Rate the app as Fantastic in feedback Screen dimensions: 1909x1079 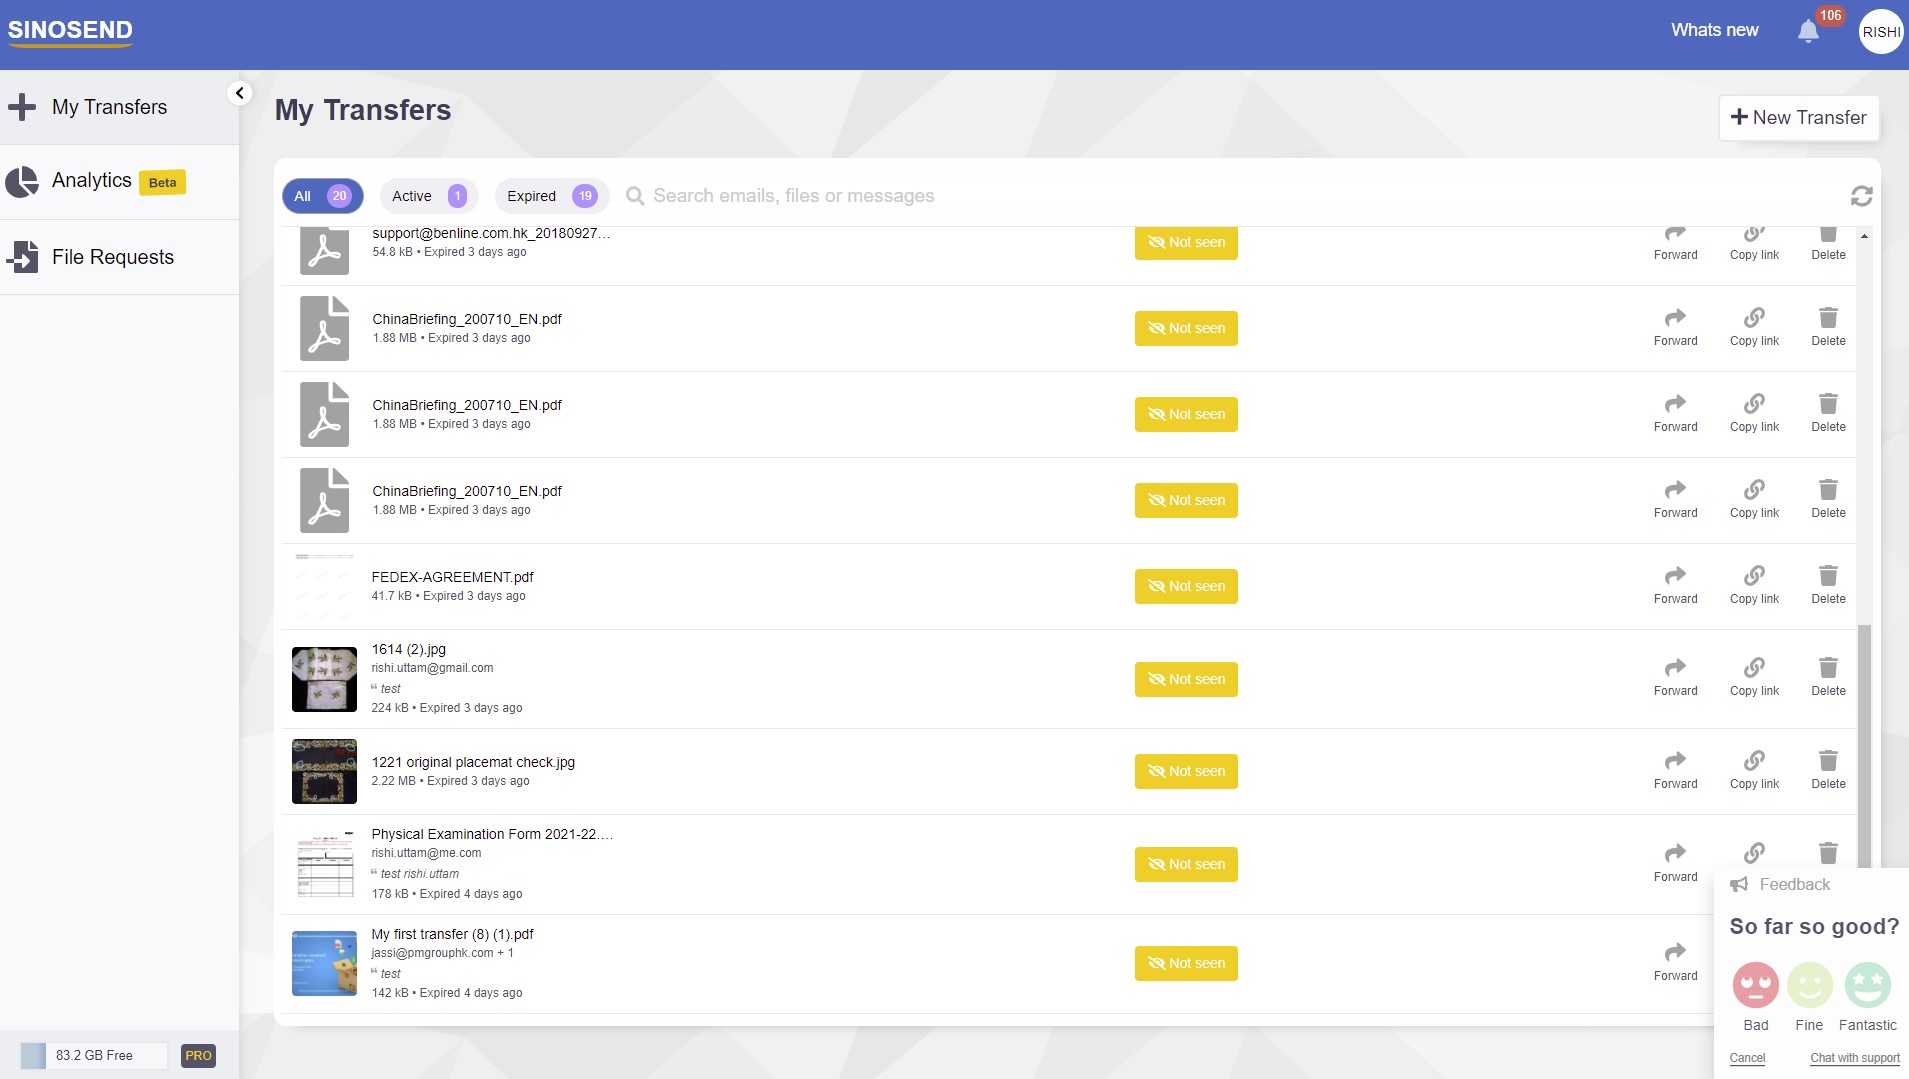1866,986
